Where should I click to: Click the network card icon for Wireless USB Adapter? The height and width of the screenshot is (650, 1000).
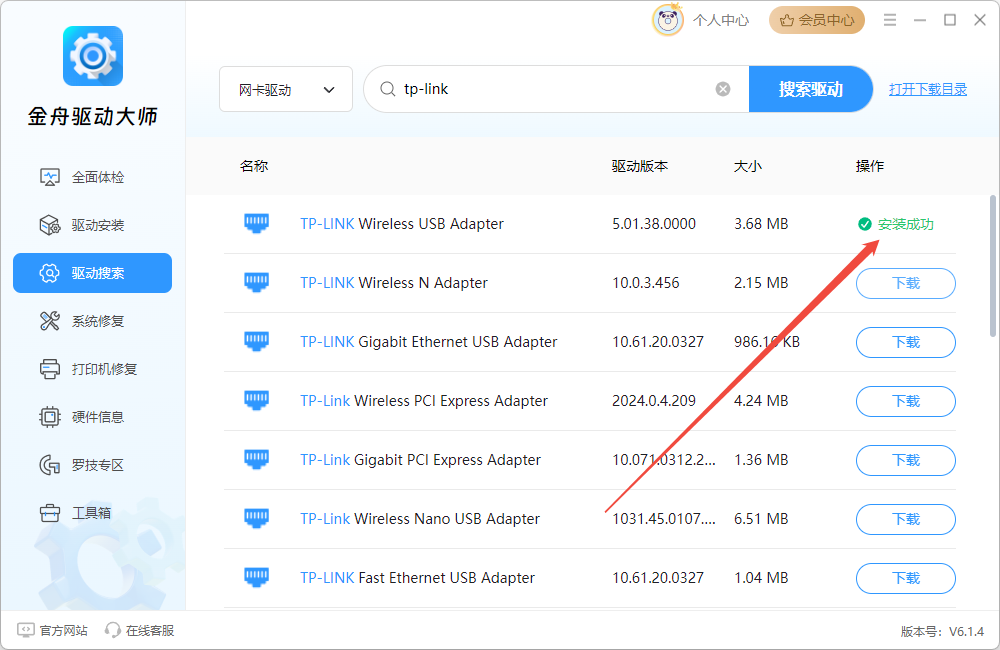coord(256,224)
